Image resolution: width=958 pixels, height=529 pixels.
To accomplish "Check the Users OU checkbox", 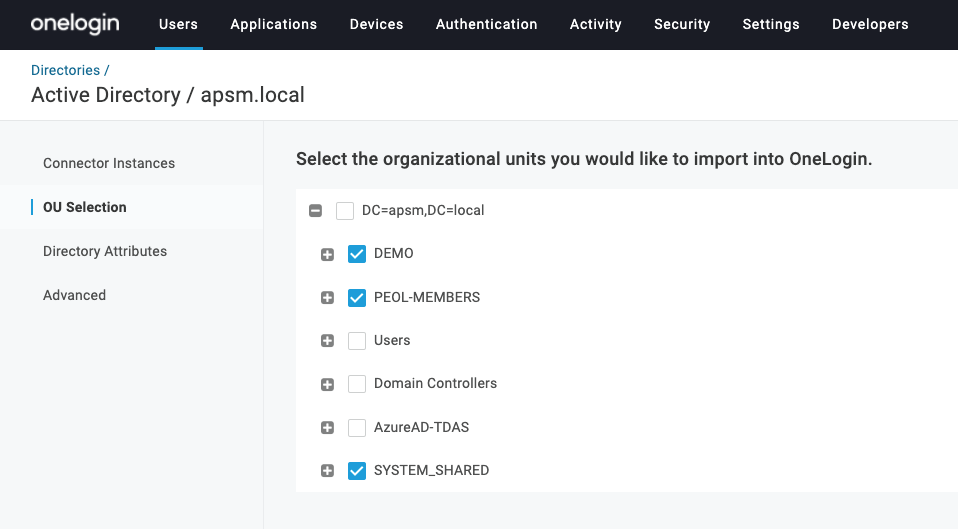I will 357,341.
